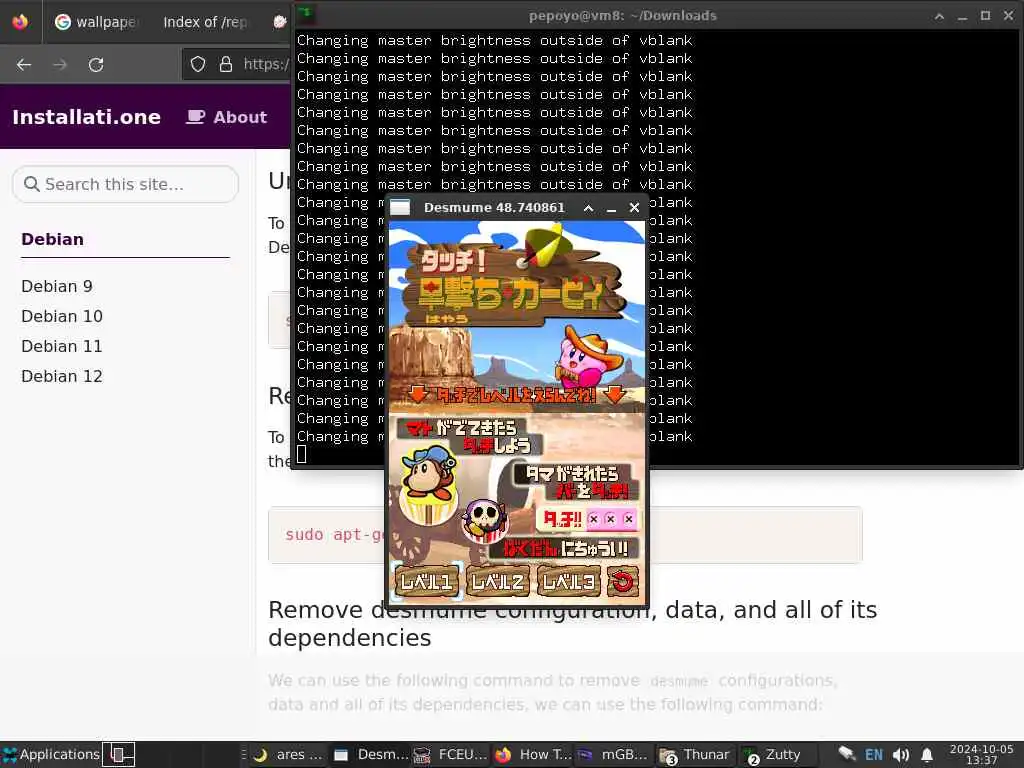Go back in Firefox
The width and height of the screenshot is (1024, 768).
pos(24,65)
